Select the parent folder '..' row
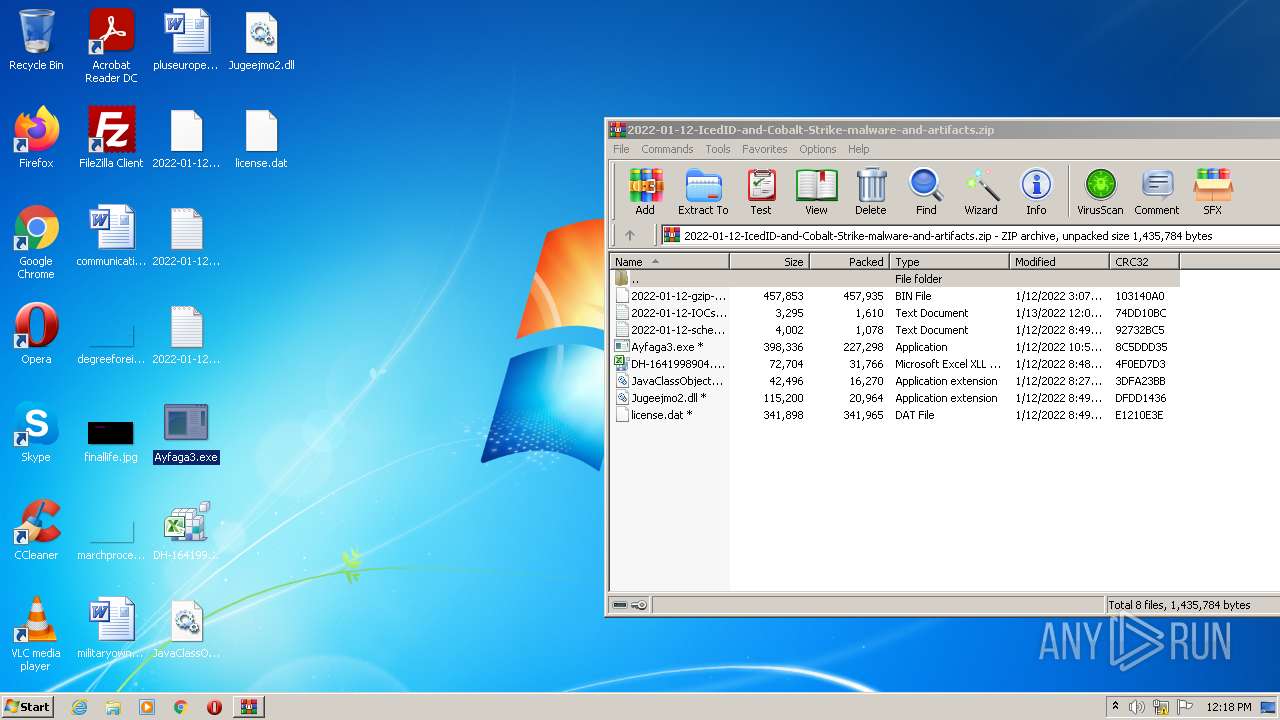1280x720 pixels. click(x=895, y=279)
